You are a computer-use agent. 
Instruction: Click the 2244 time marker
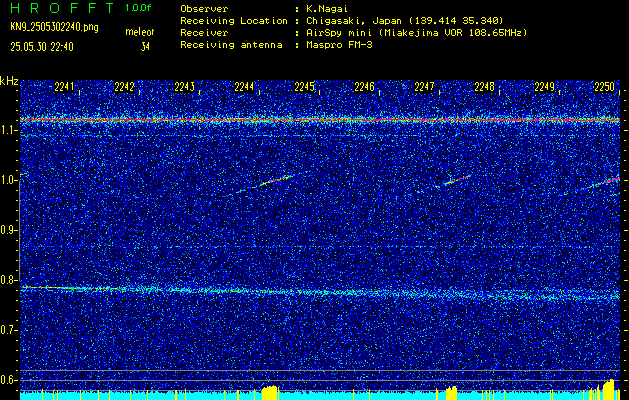click(x=244, y=87)
